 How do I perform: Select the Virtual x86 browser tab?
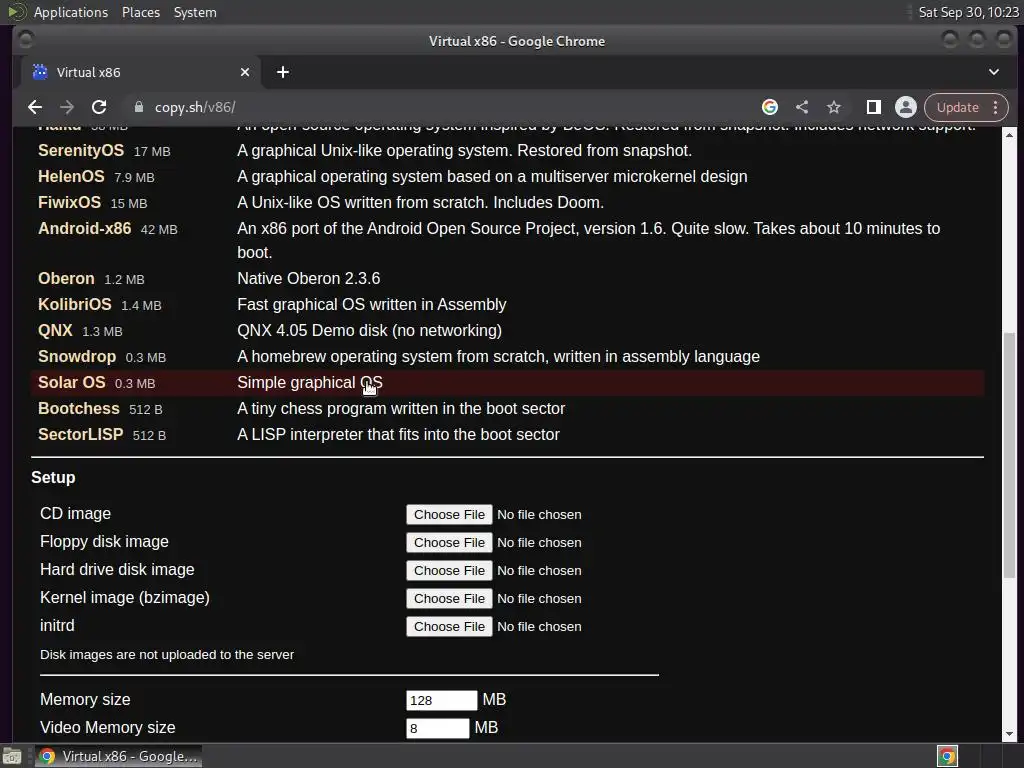coord(142,72)
